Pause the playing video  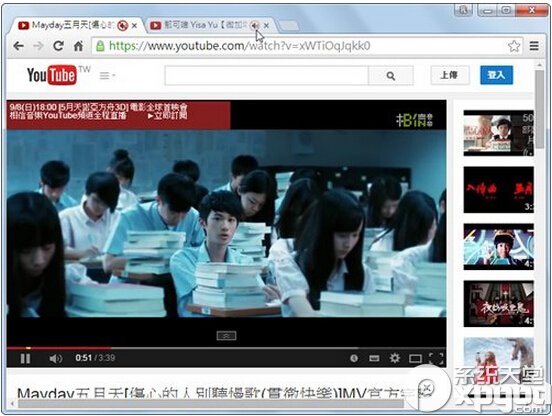[x=25, y=358]
